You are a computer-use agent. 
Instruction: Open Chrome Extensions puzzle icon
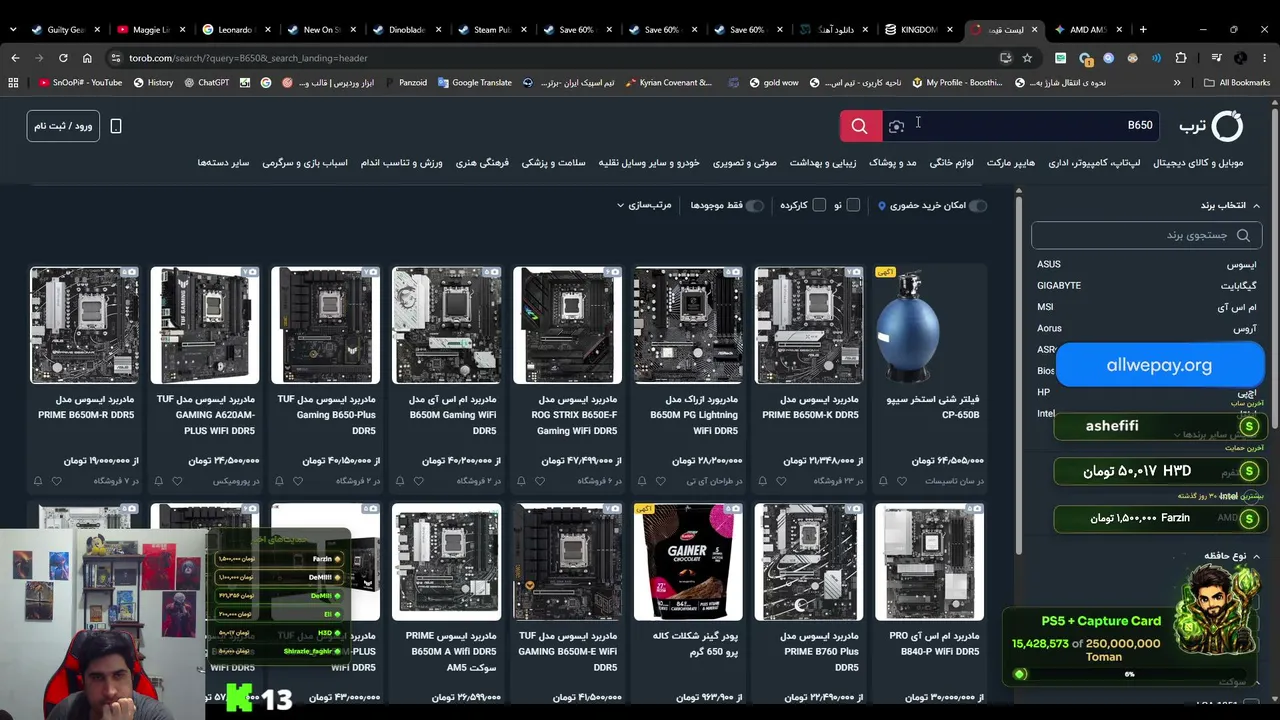point(1181,58)
